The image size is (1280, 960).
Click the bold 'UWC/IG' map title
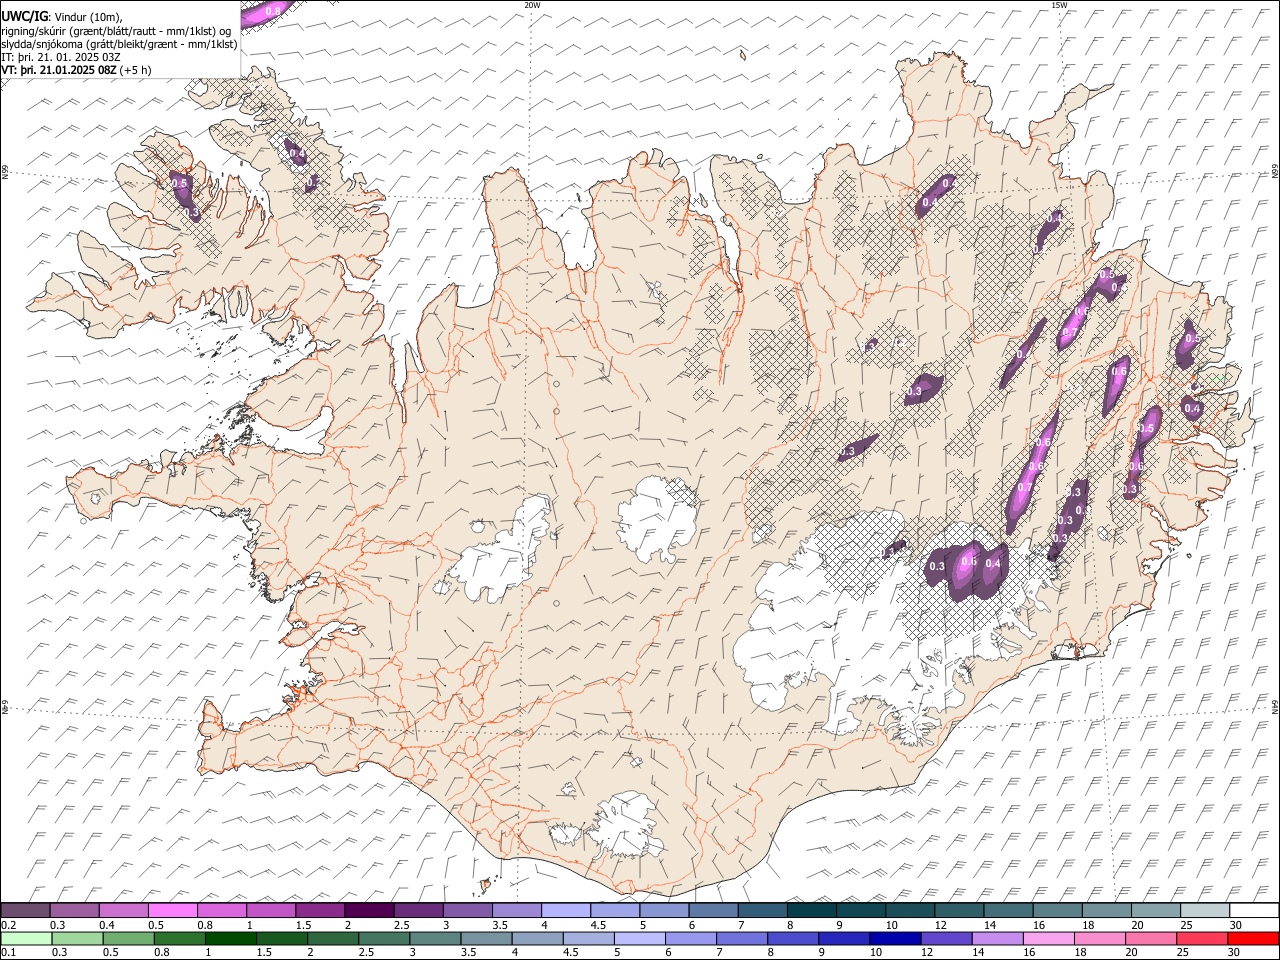tap(24, 17)
